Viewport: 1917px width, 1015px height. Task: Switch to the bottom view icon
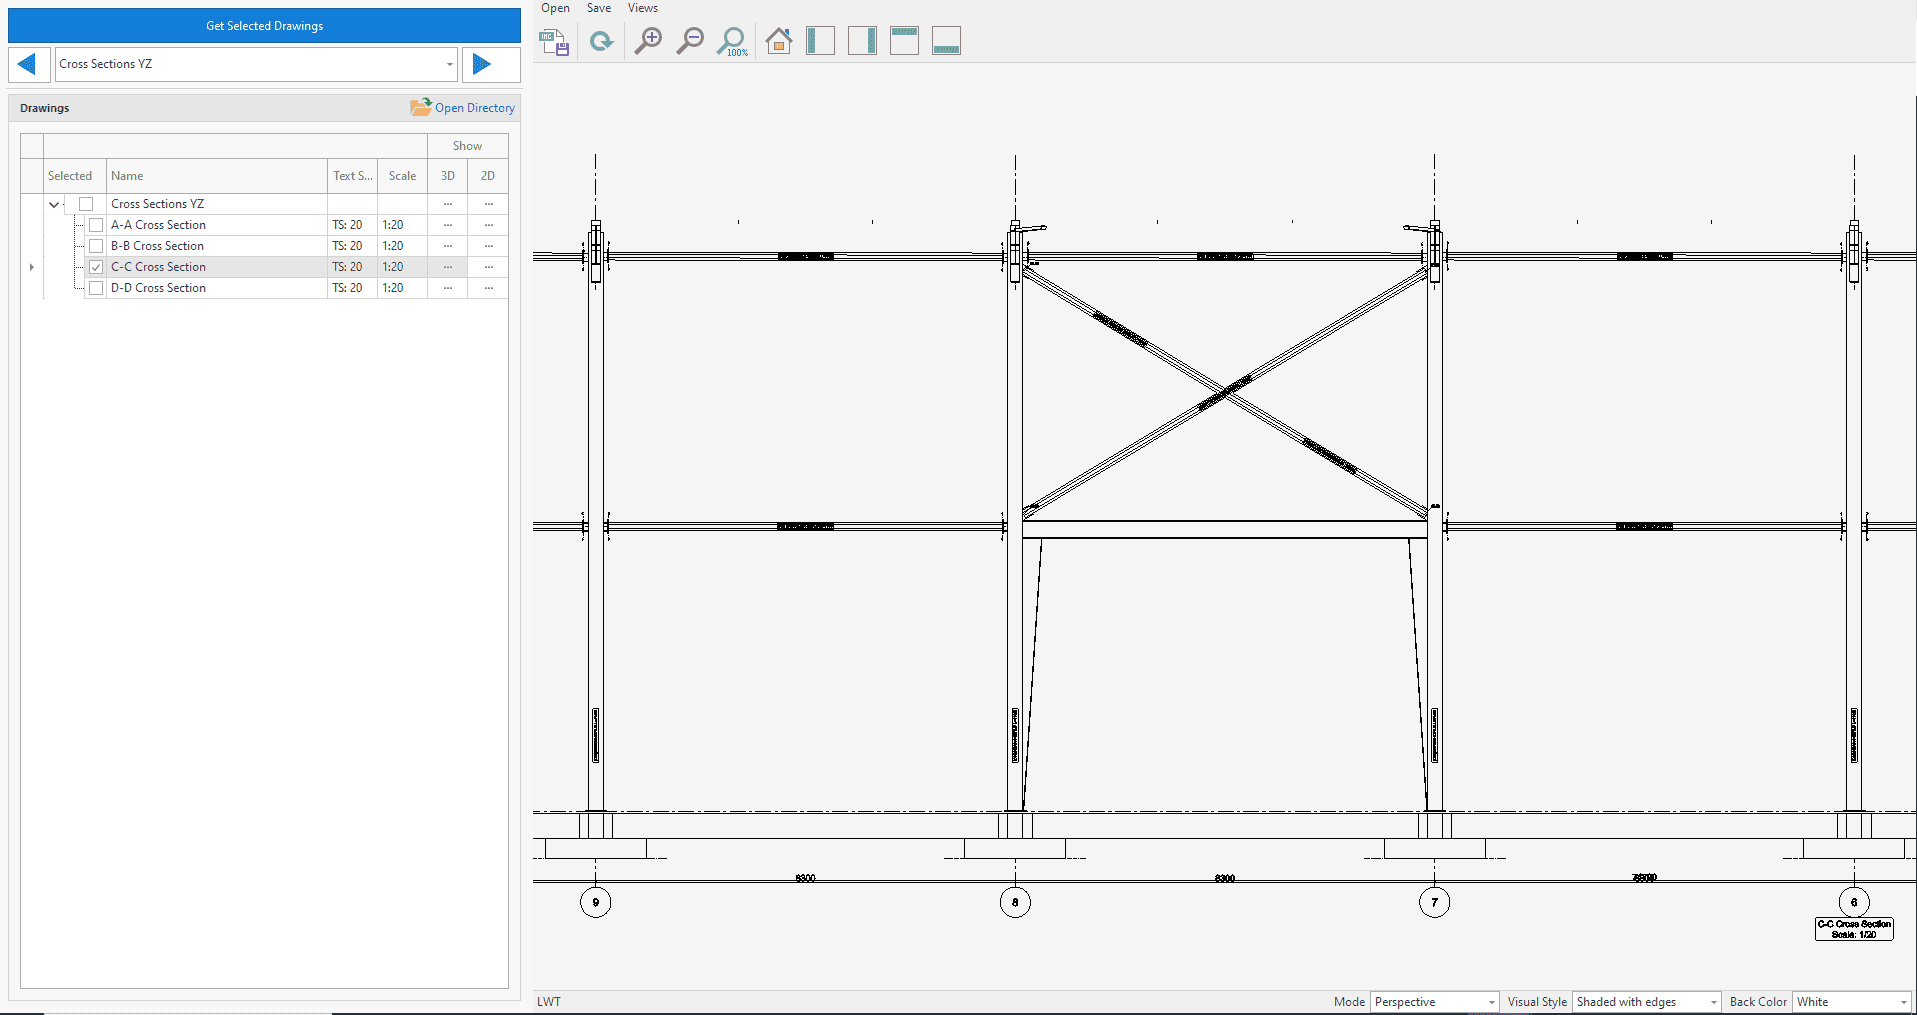[946, 42]
